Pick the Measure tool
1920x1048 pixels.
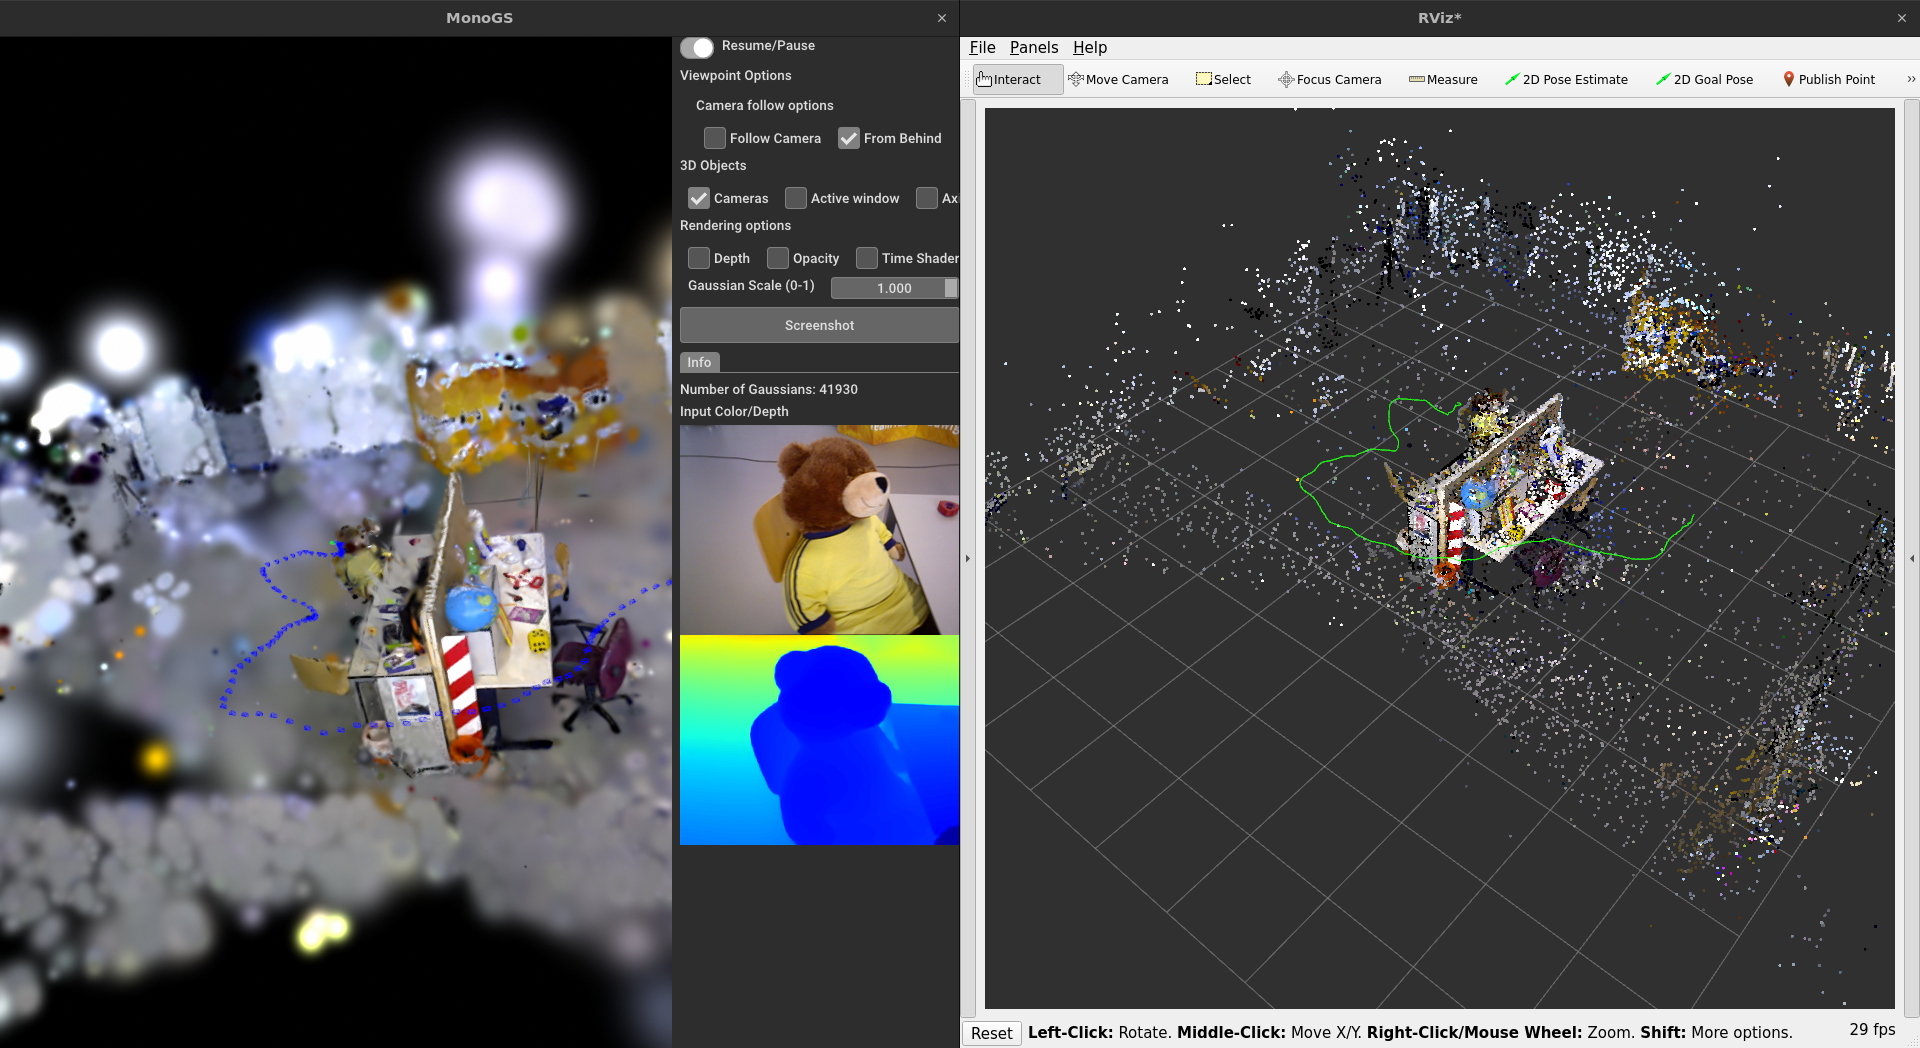1443,80
